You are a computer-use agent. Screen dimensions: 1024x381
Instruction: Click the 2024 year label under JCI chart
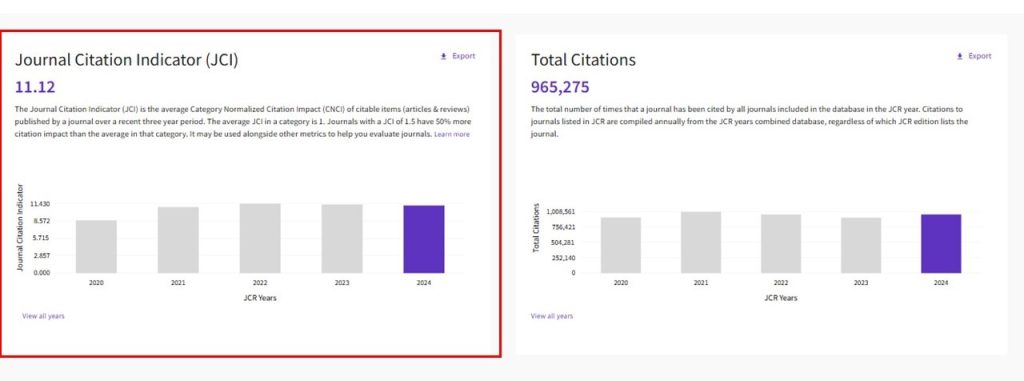coord(424,283)
